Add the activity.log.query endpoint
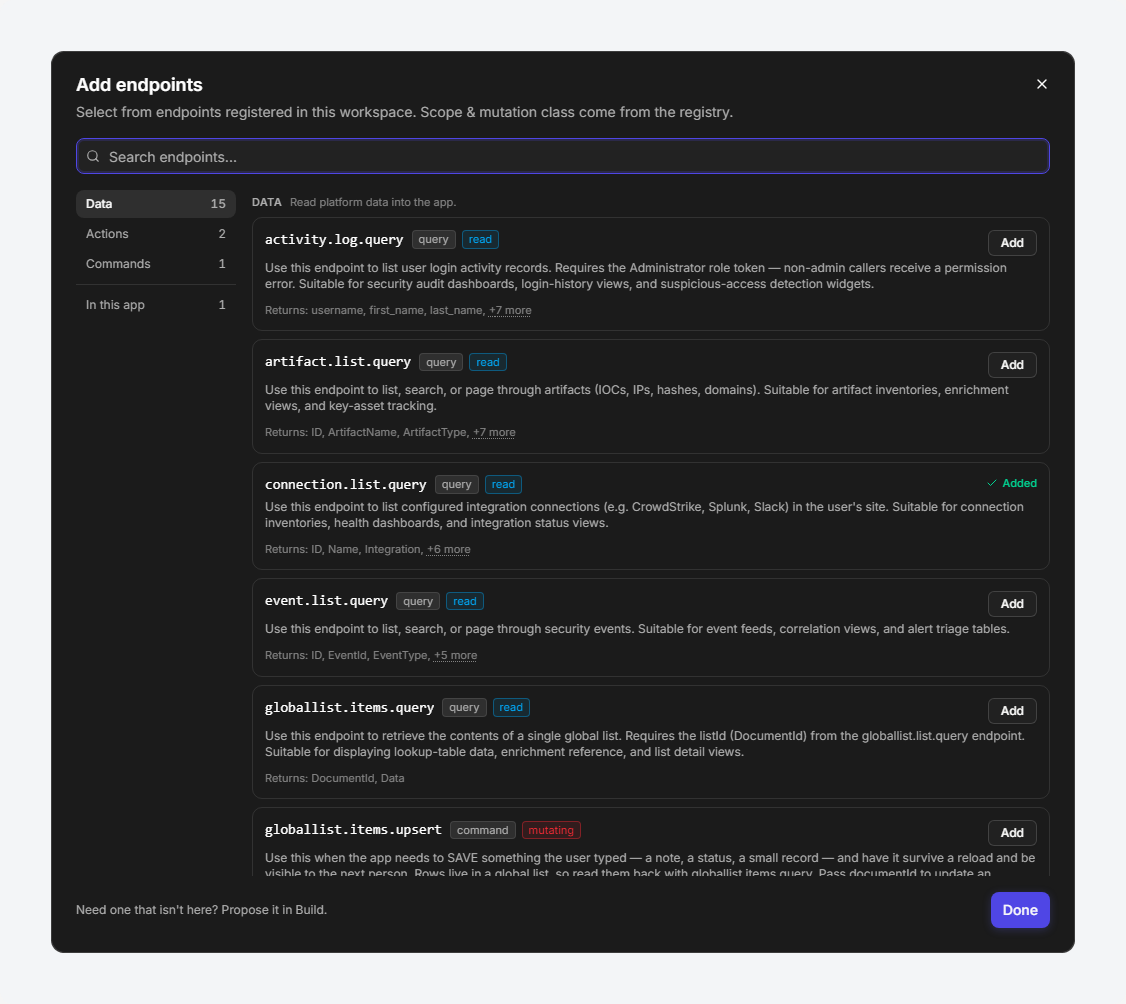 pyautogui.click(x=1012, y=243)
